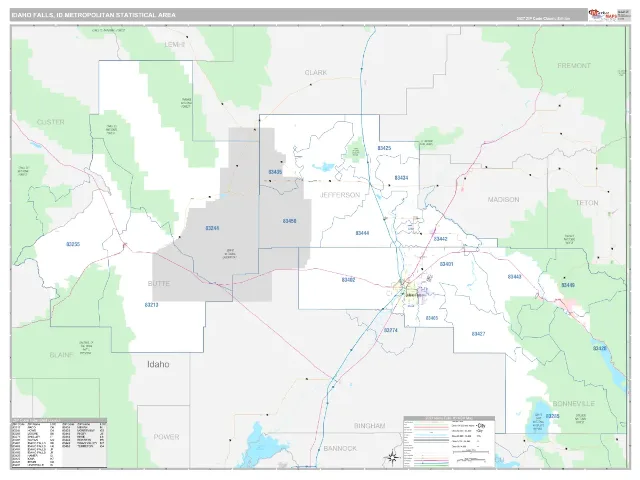
Task: Click the Idaho state label
Action: (x=158, y=364)
